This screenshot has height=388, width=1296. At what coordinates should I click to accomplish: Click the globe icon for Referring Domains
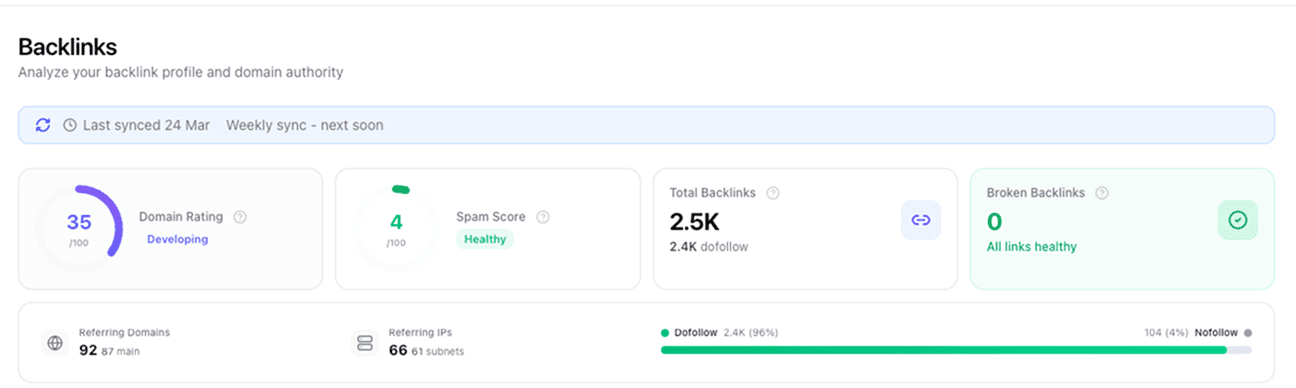click(x=55, y=343)
